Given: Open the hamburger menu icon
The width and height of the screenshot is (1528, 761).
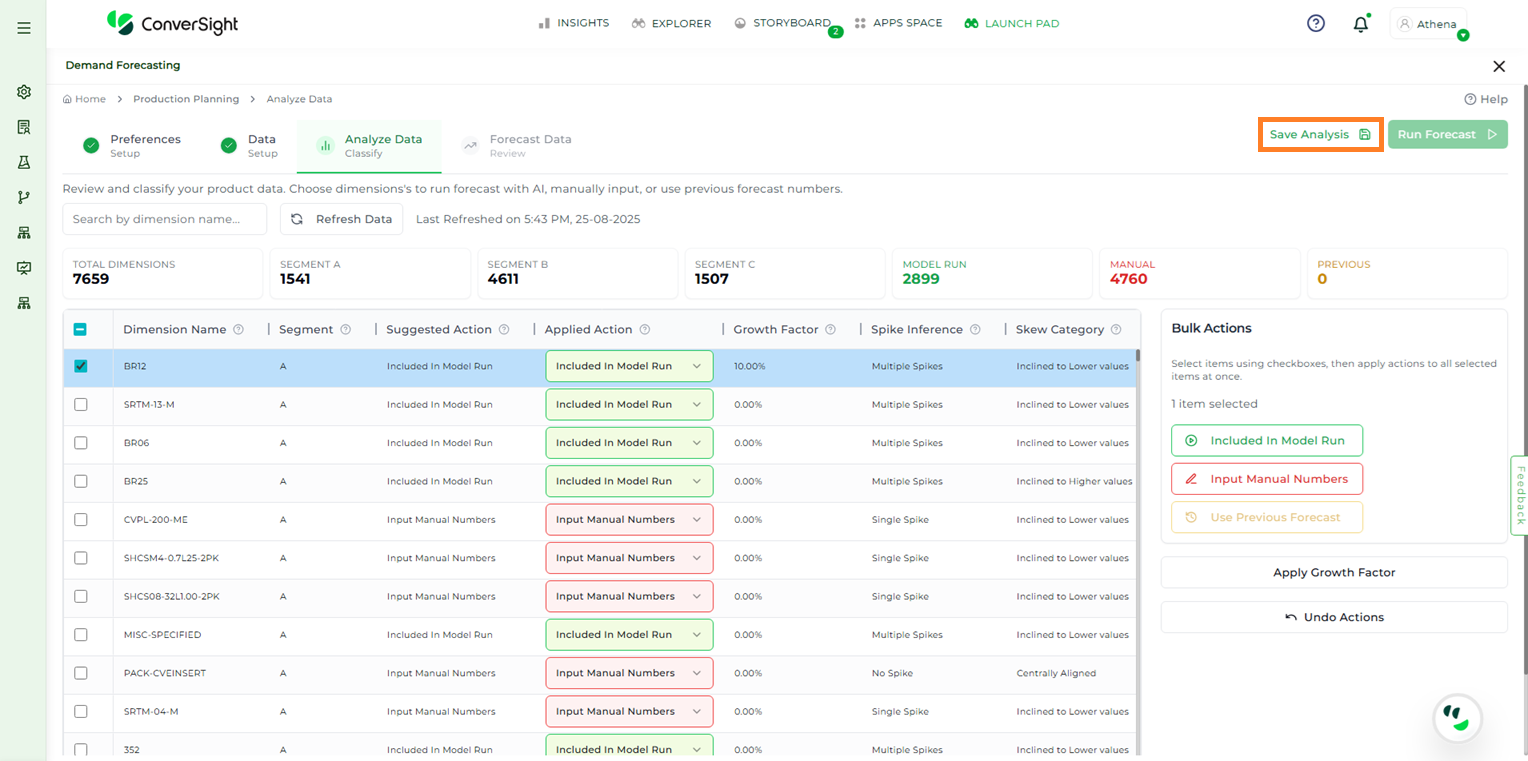Looking at the screenshot, I should tap(24, 28).
